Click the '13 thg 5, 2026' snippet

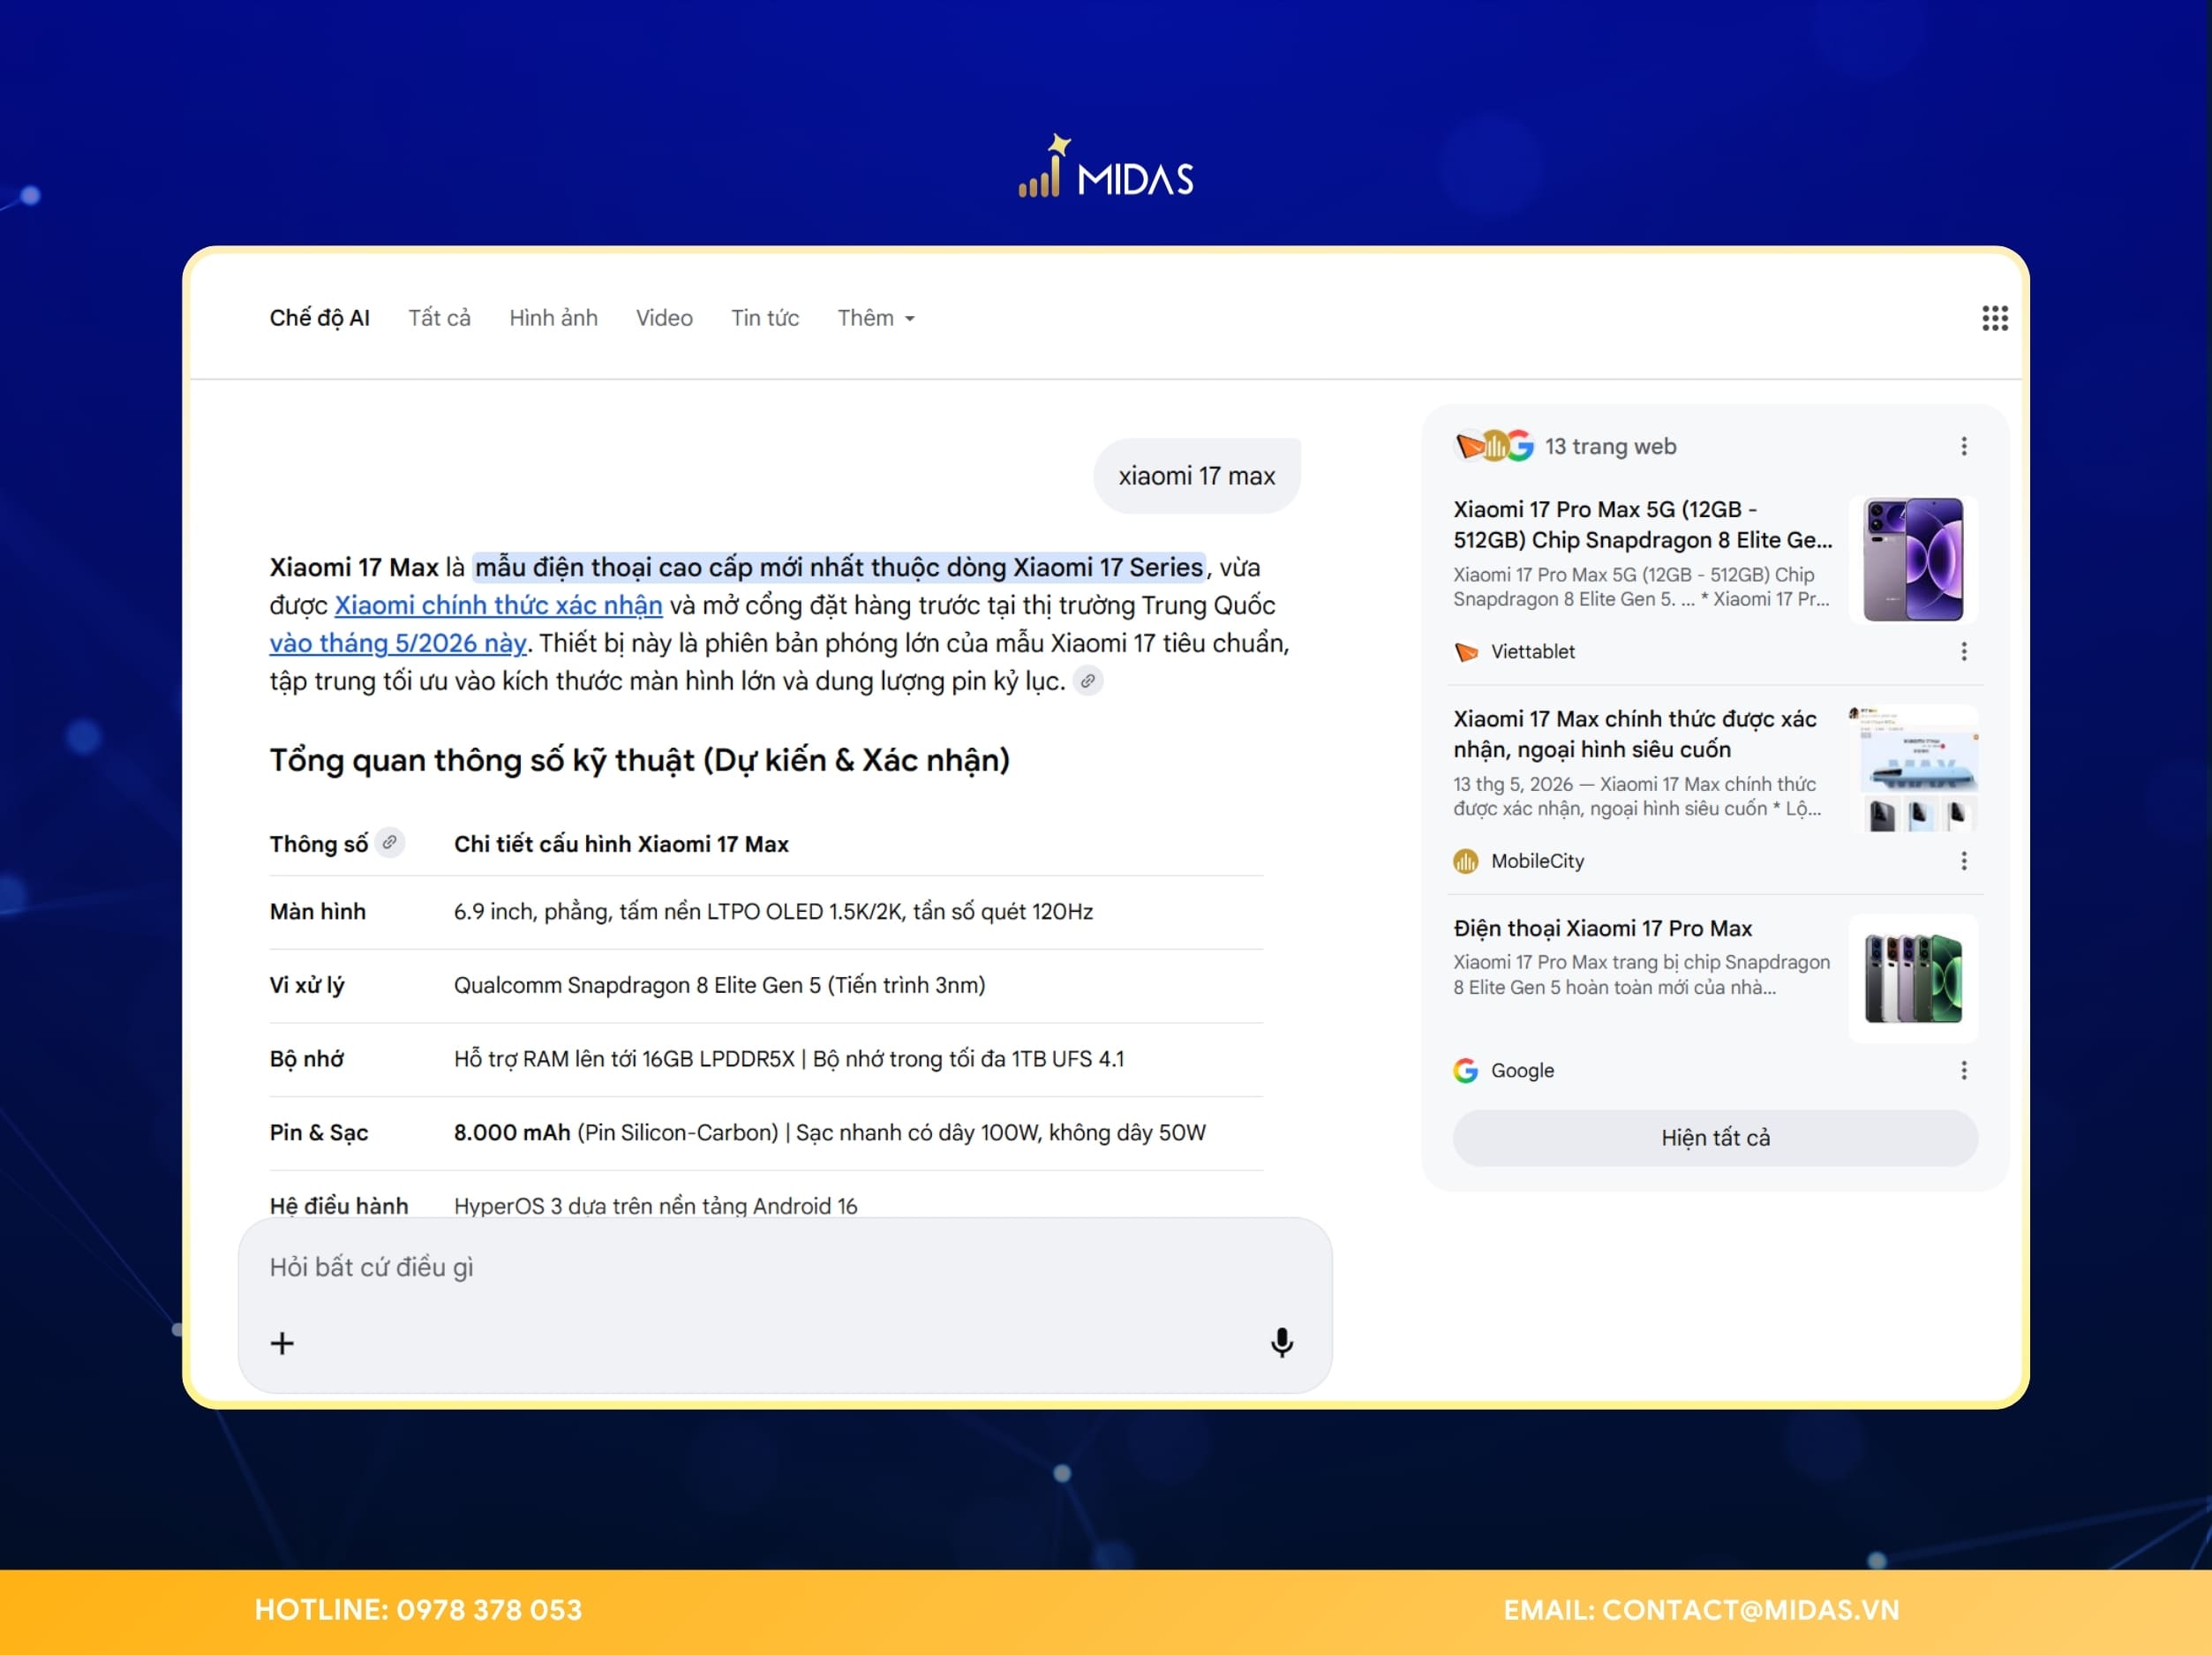1637,796
